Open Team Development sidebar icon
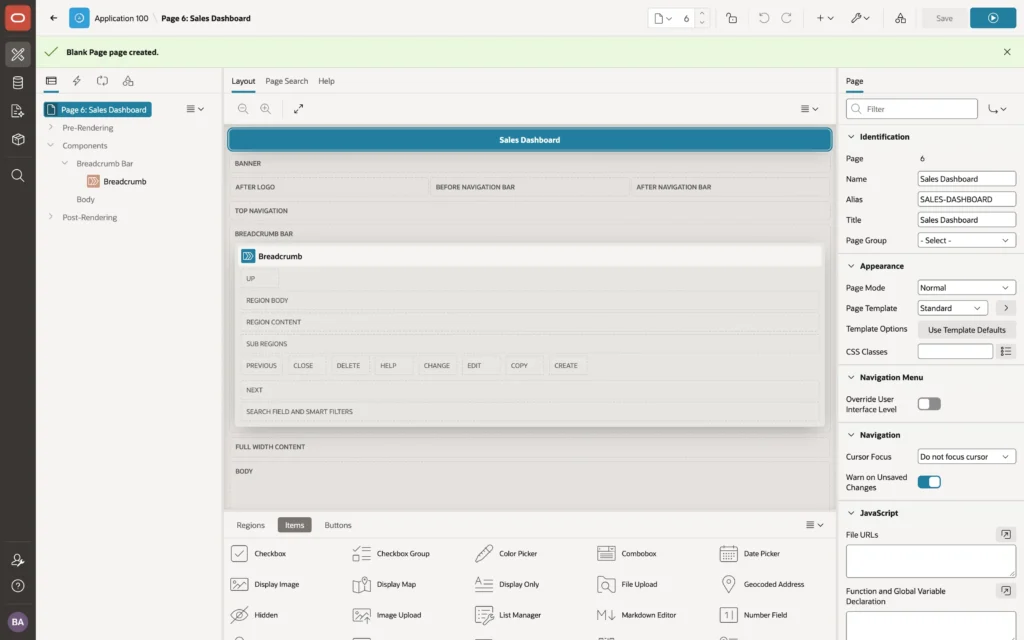This screenshot has width=1024, height=640. pyautogui.click(x=18, y=111)
